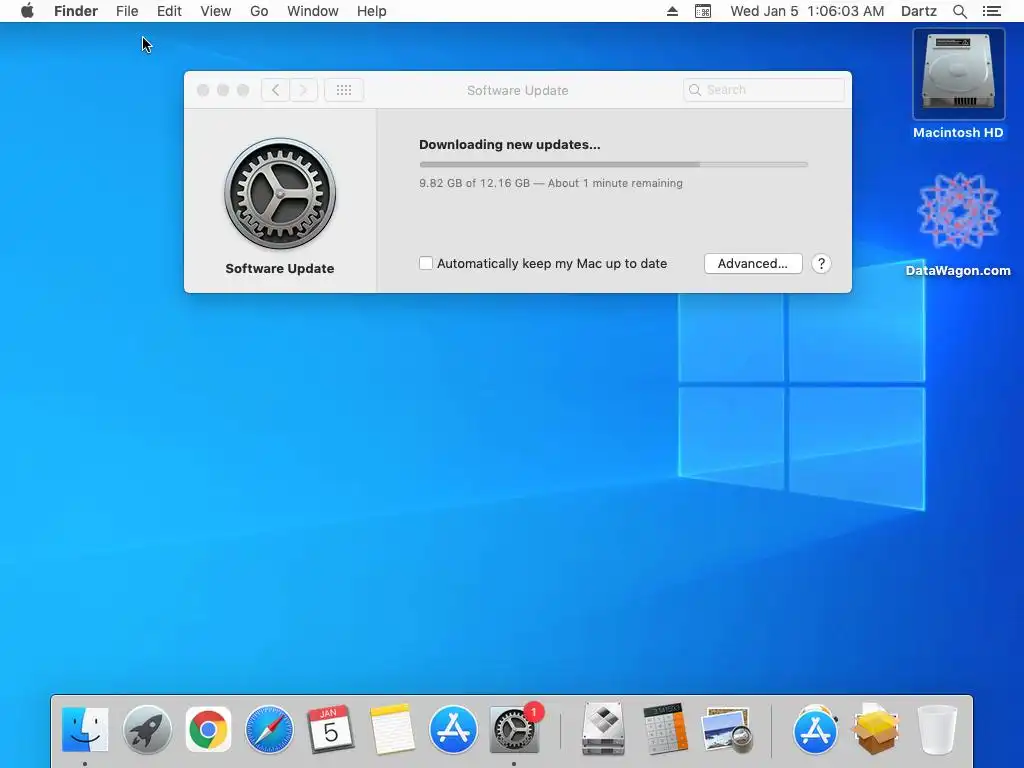Screen dimensions: 1024x768
Task: Open the Apple menu
Action: point(27,11)
